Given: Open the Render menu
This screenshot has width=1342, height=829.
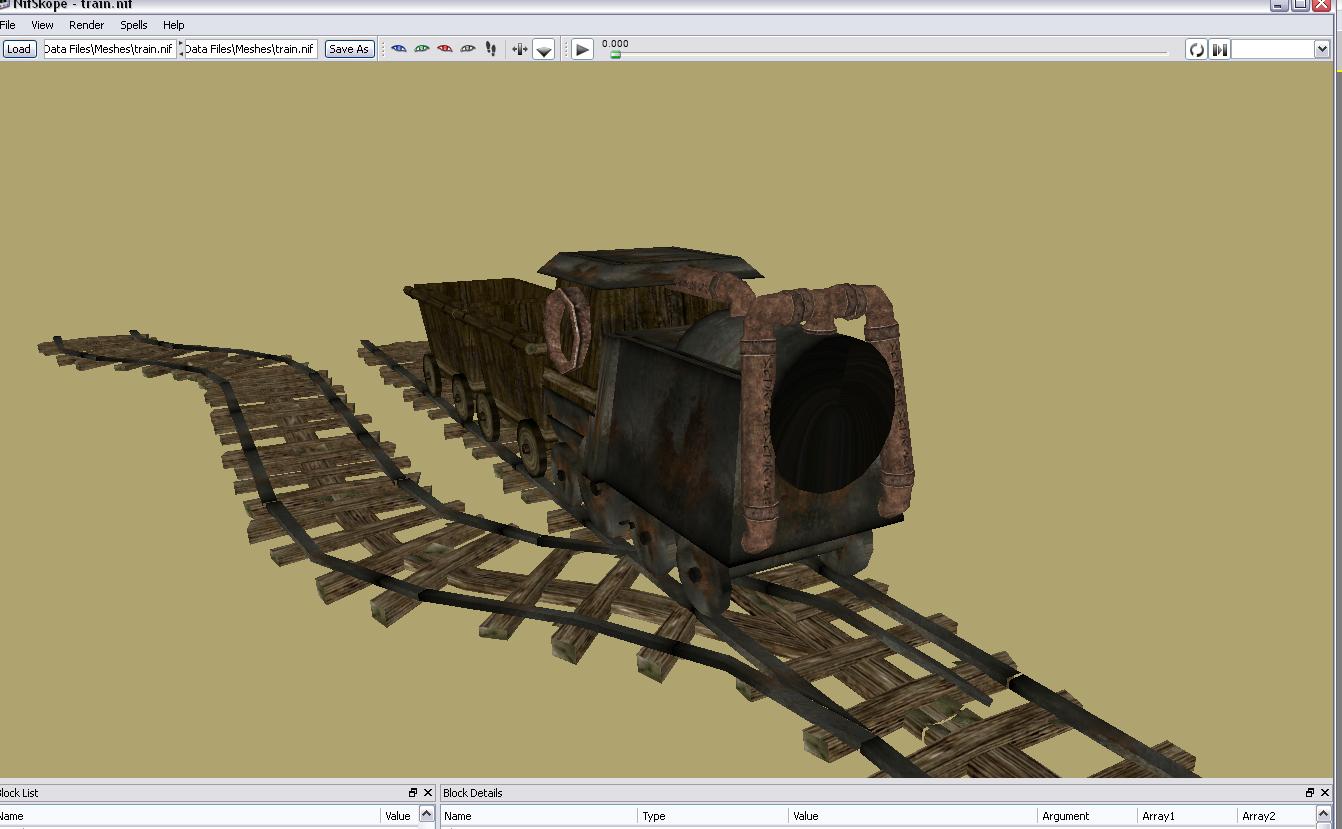Looking at the screenshot, I should [86, 25].
